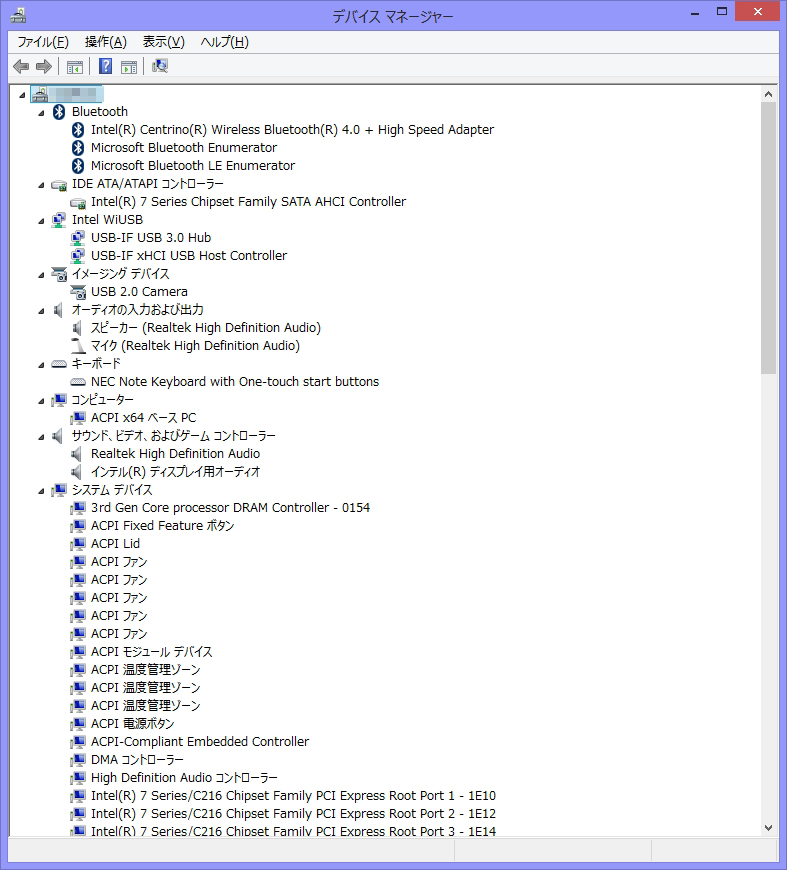787x870 pixels.
Task: Select DMA コントローラー
Action: (x=137, y=760)
